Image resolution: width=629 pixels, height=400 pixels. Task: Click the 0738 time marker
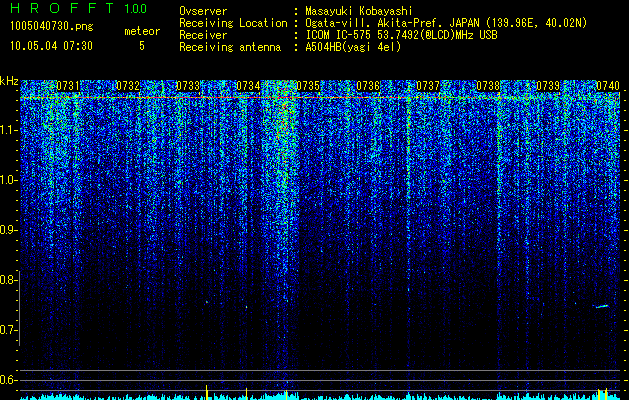488,86
